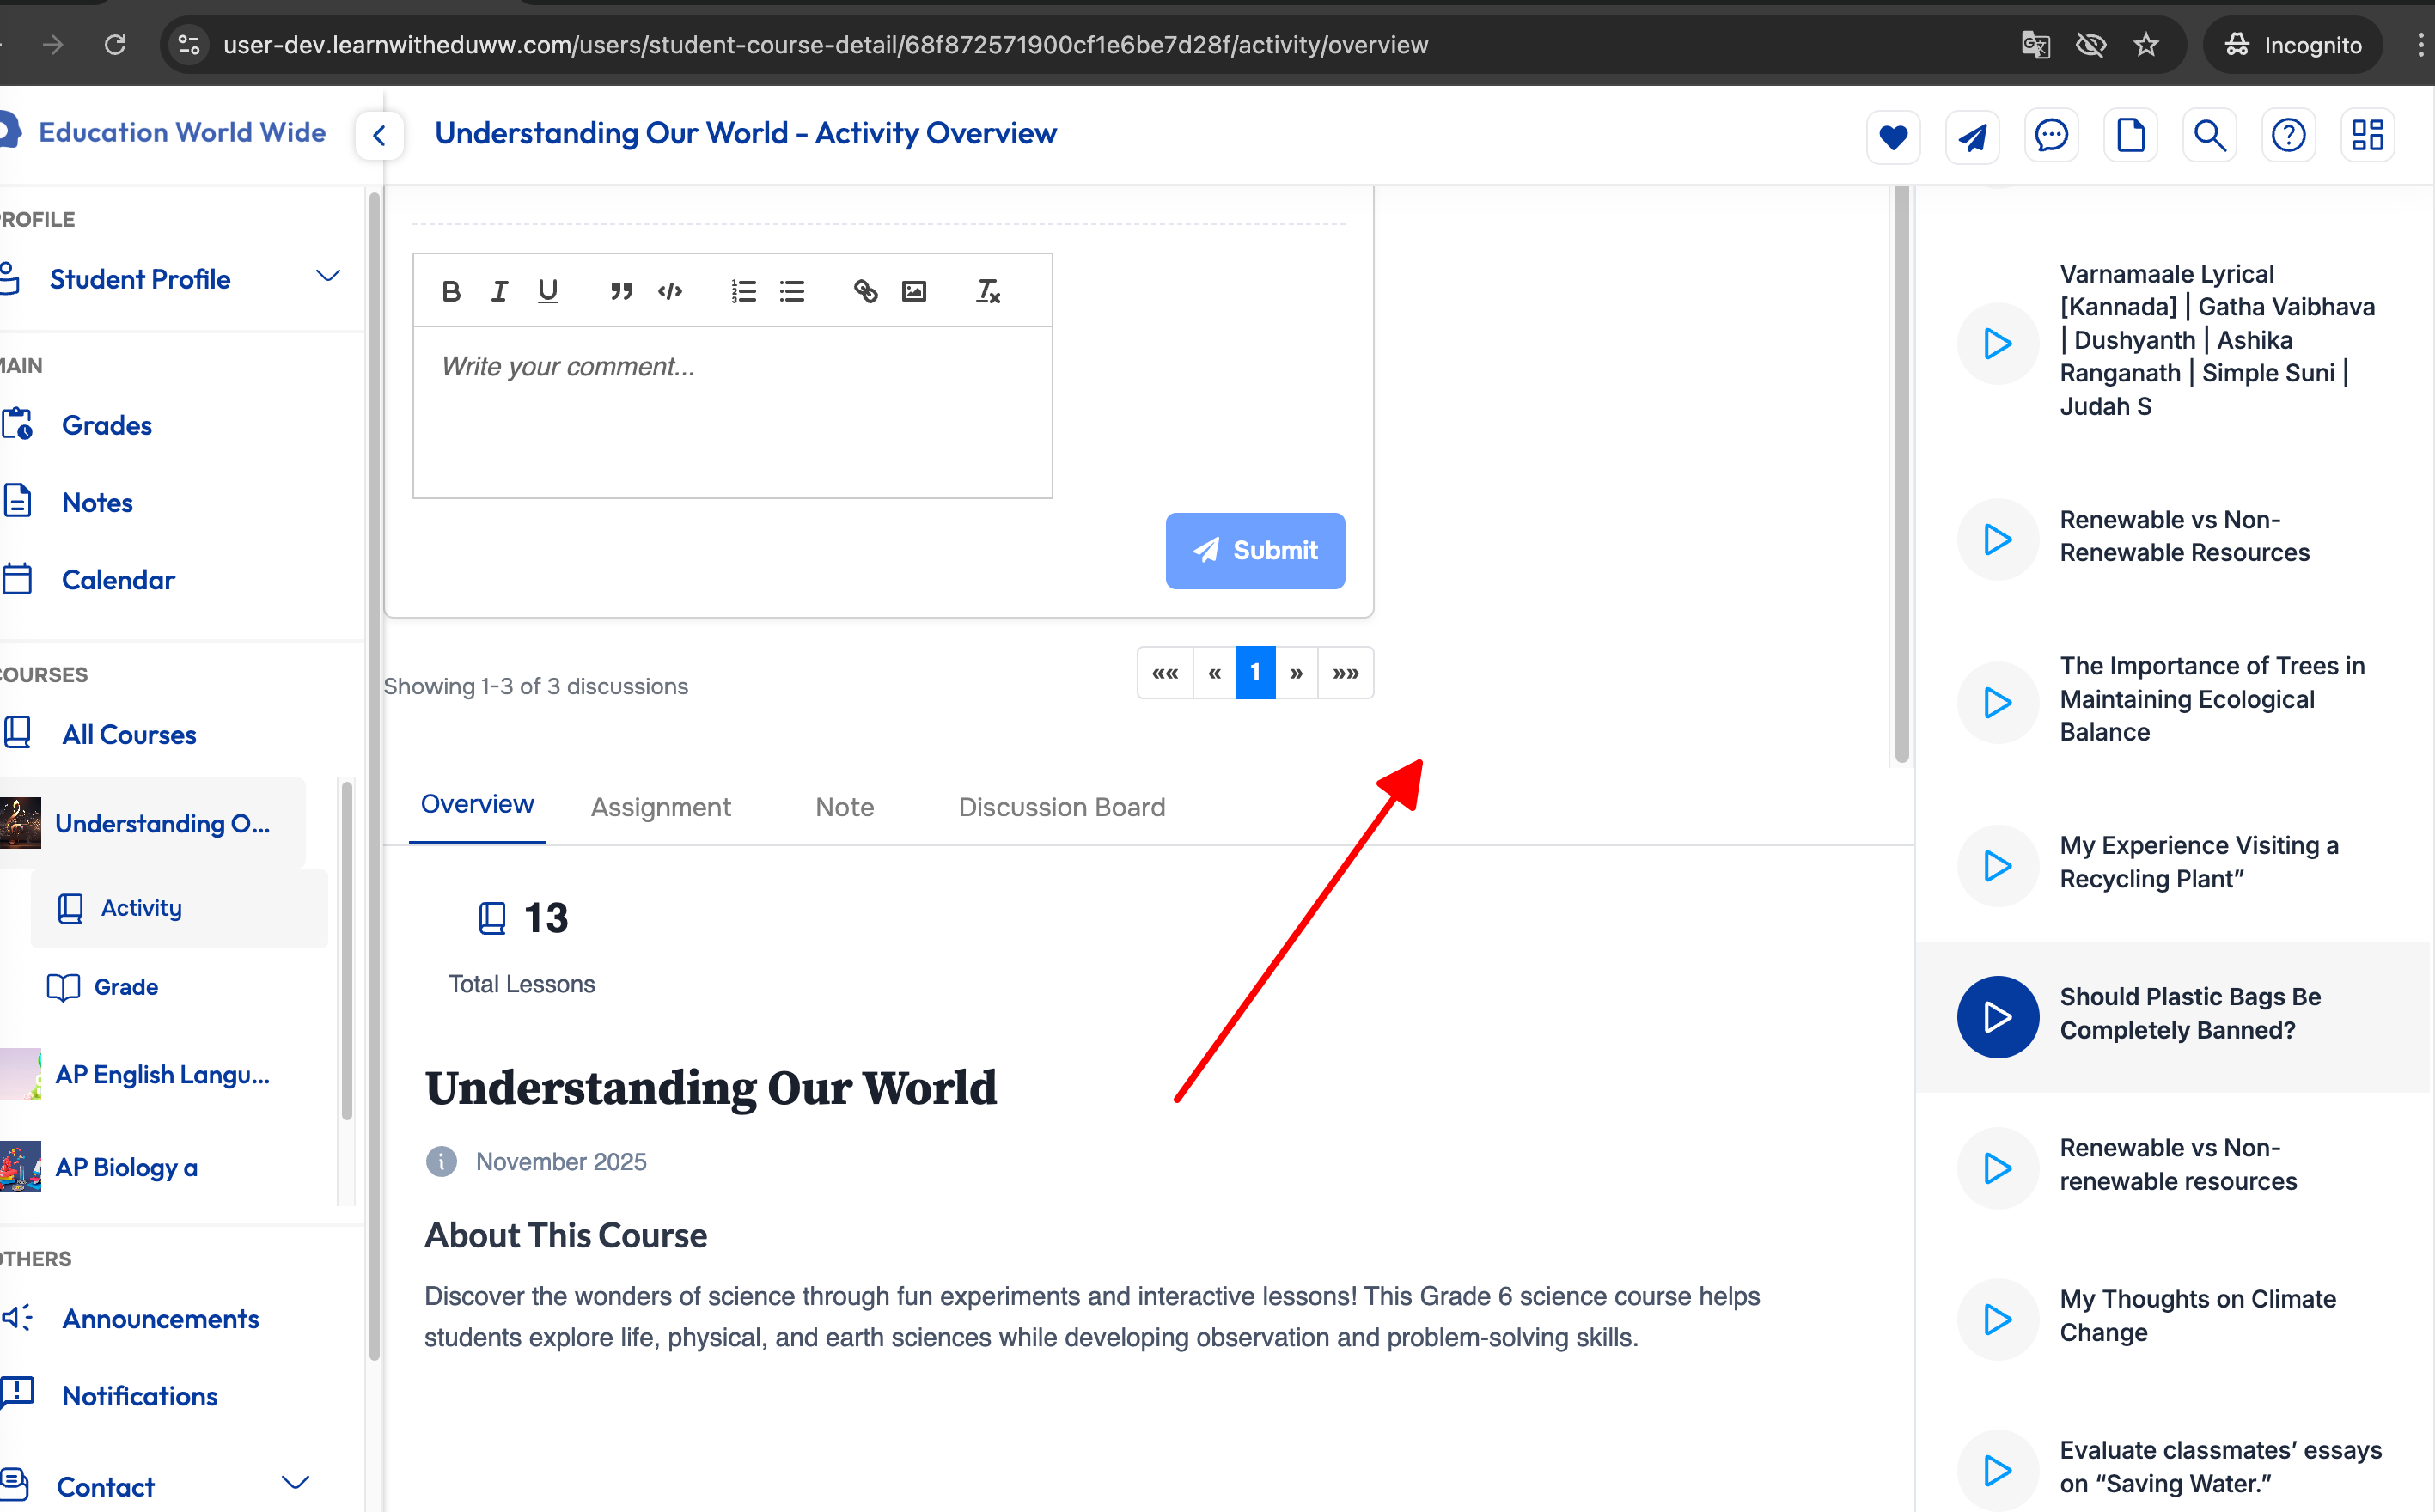The image size is (2435, 1512).
Task: Collapse the sidebar with back chevron
Action: coord(379,136)
